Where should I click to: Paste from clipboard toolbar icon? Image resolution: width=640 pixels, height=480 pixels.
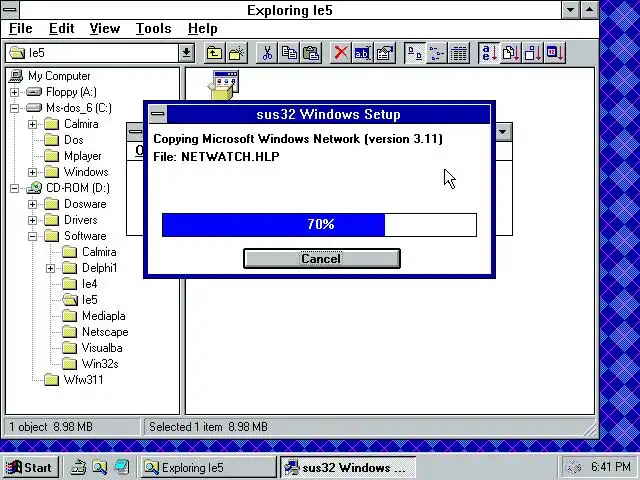pyautogui.click(x=311, y=53)
